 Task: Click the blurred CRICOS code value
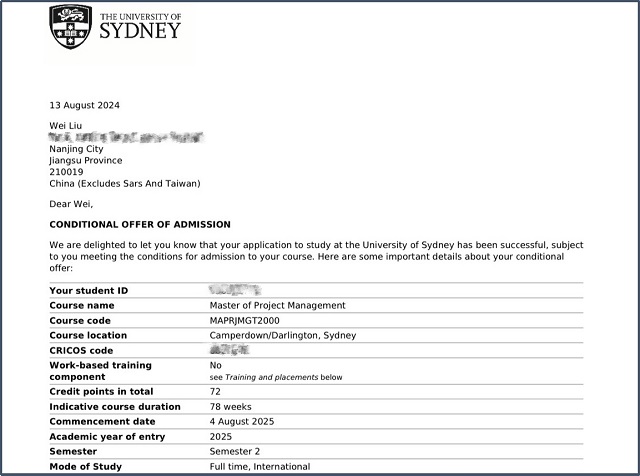tap(229, 350)
